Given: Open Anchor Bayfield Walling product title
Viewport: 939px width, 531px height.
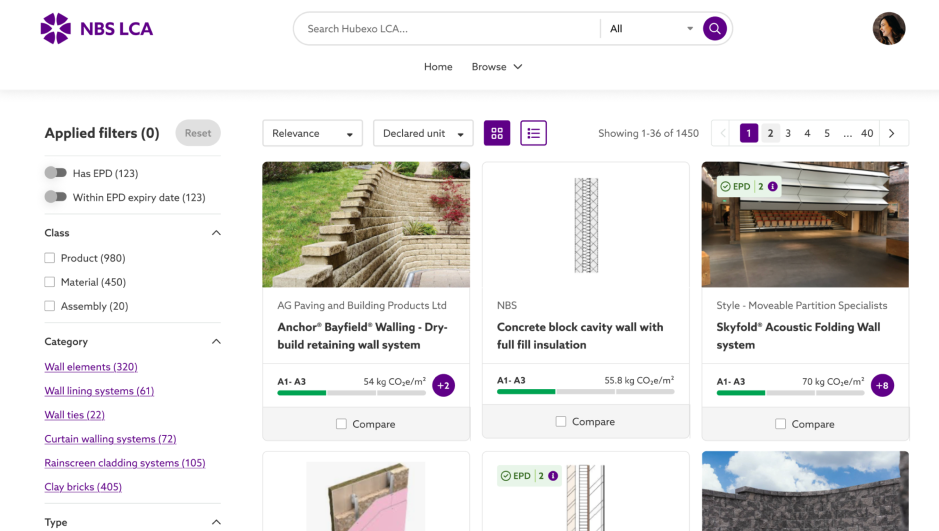Looking at the screenshot, I should [x=362, y=336].
